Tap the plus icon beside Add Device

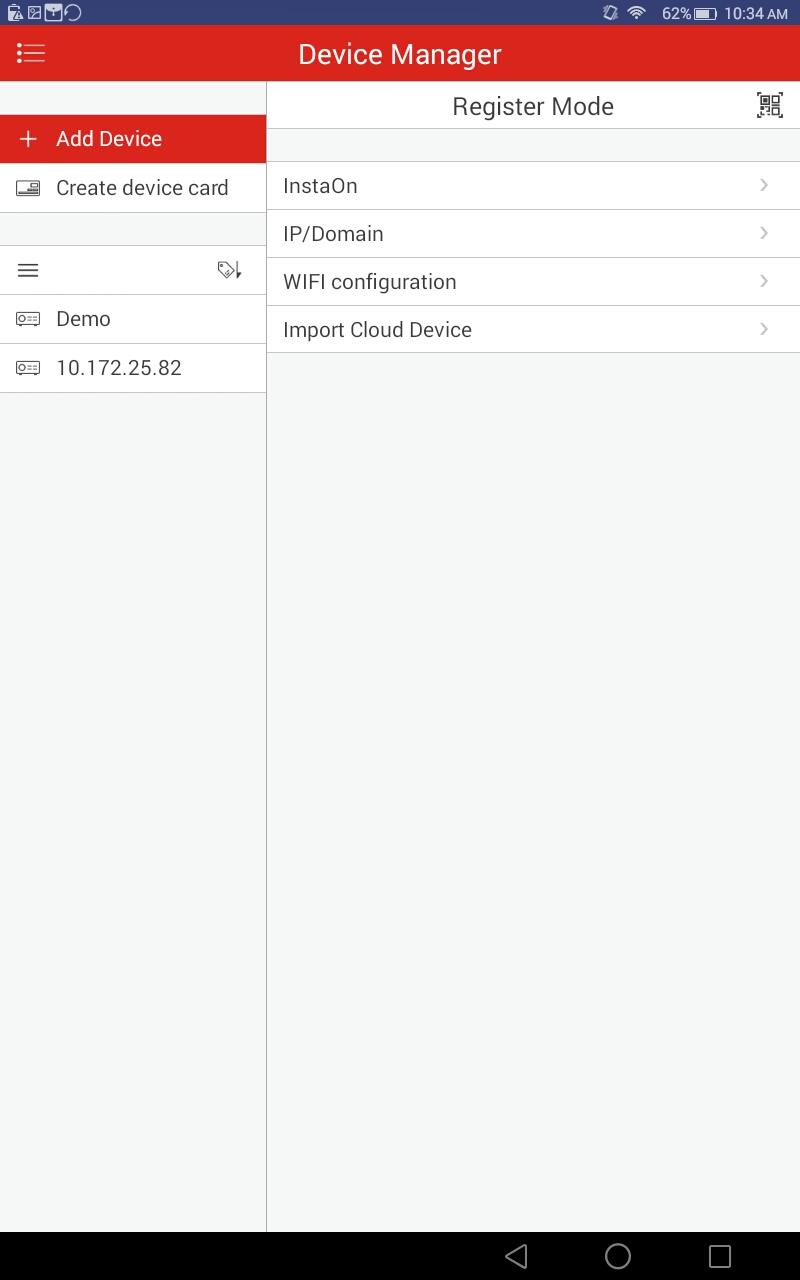[28, 139]
